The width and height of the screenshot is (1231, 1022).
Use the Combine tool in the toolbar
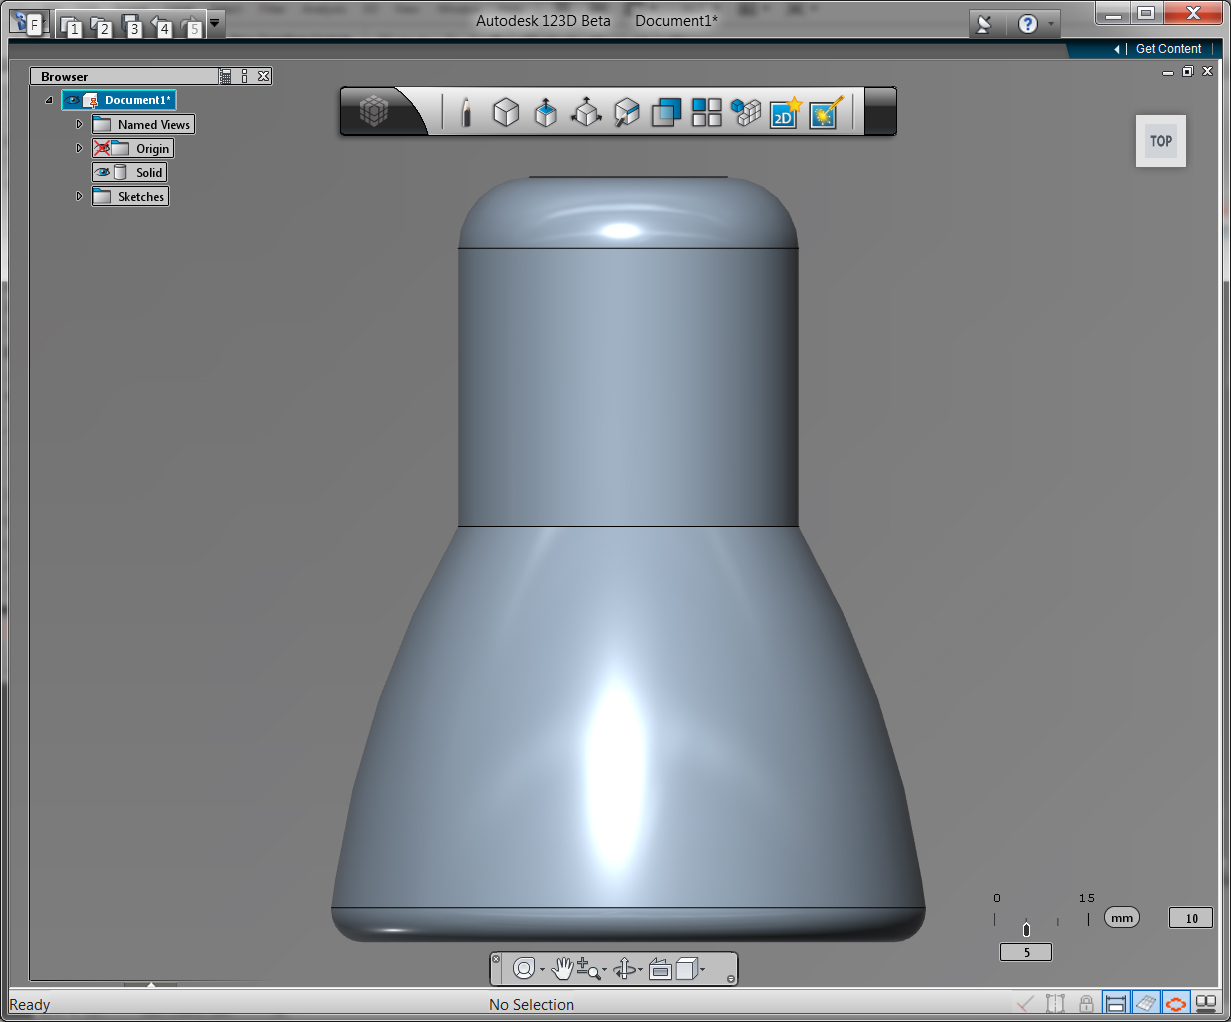click(x=666, y=112)
